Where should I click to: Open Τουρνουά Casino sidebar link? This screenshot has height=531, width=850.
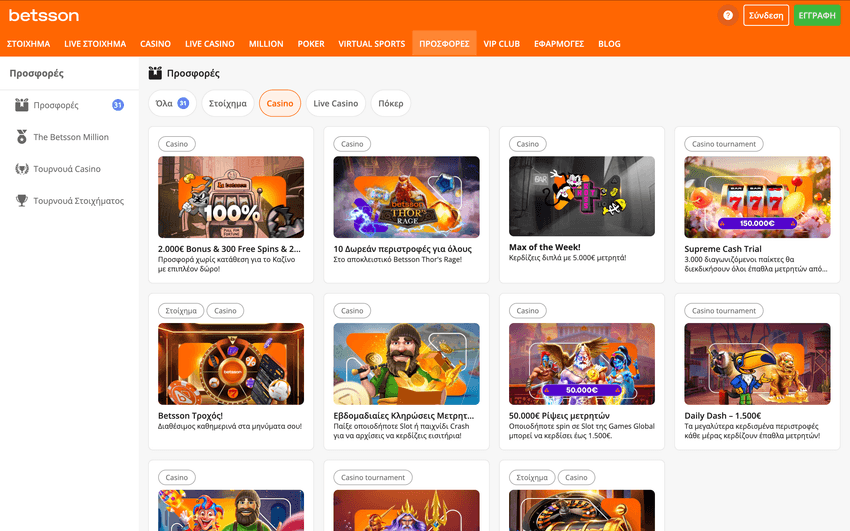(69, 169)
